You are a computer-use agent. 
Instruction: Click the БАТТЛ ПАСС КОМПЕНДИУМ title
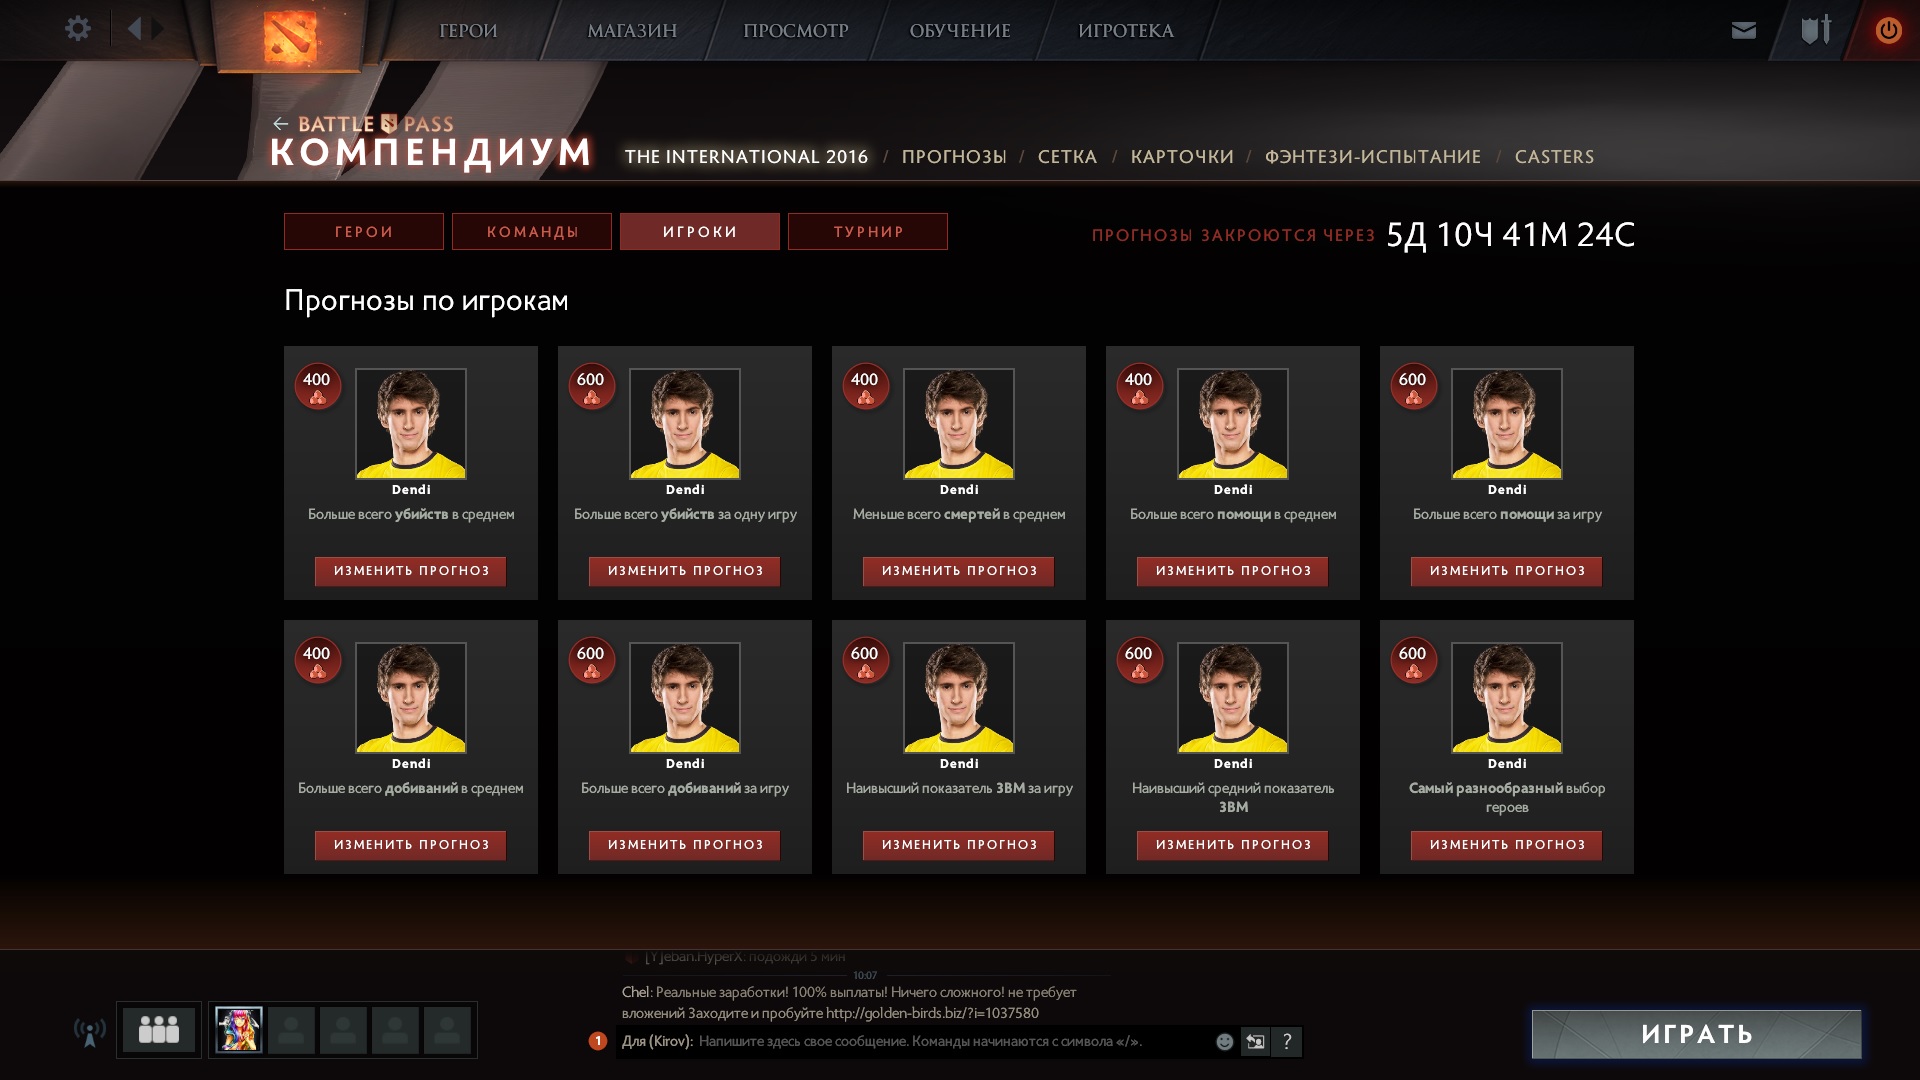[431, 142]
